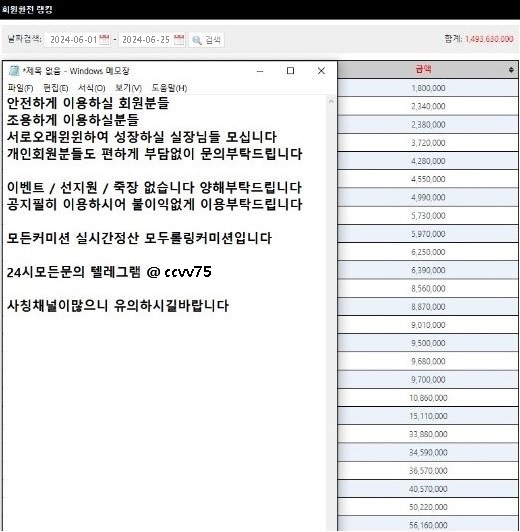Select the 6,390,000 amount cell
The width and height of the screenshot is (520, 532).
click(x=428, y=270)
